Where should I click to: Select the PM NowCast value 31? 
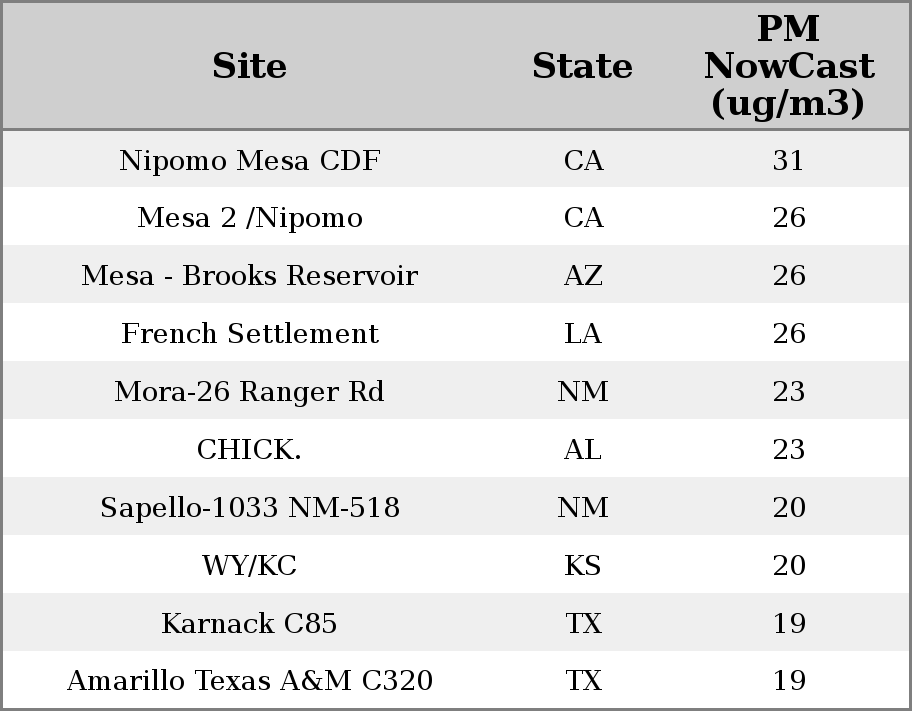click(x=789, y=160)
